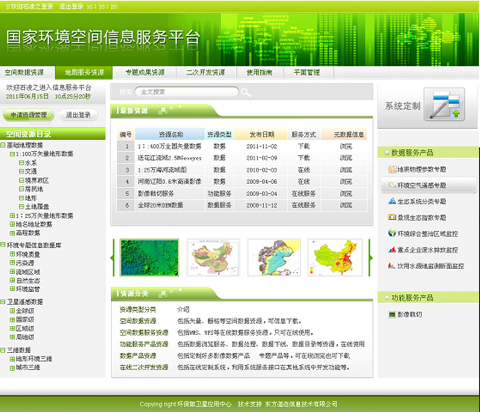Open the 在线二次开发资源 category link
Screen dimensions: 480x412
(144, 367)
